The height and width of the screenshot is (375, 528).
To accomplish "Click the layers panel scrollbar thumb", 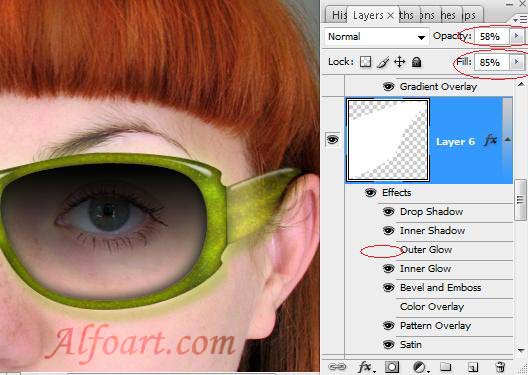I will click(520, 200).
